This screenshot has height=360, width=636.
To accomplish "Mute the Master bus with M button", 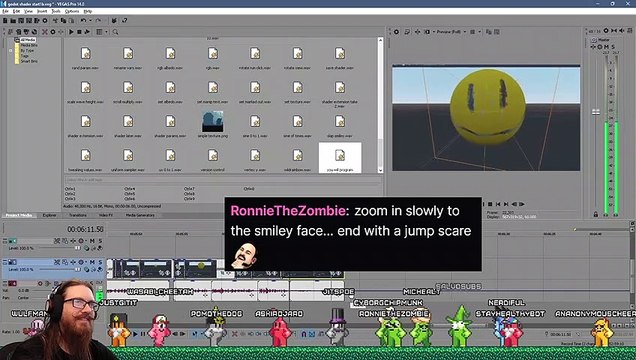I will (607, 47).
